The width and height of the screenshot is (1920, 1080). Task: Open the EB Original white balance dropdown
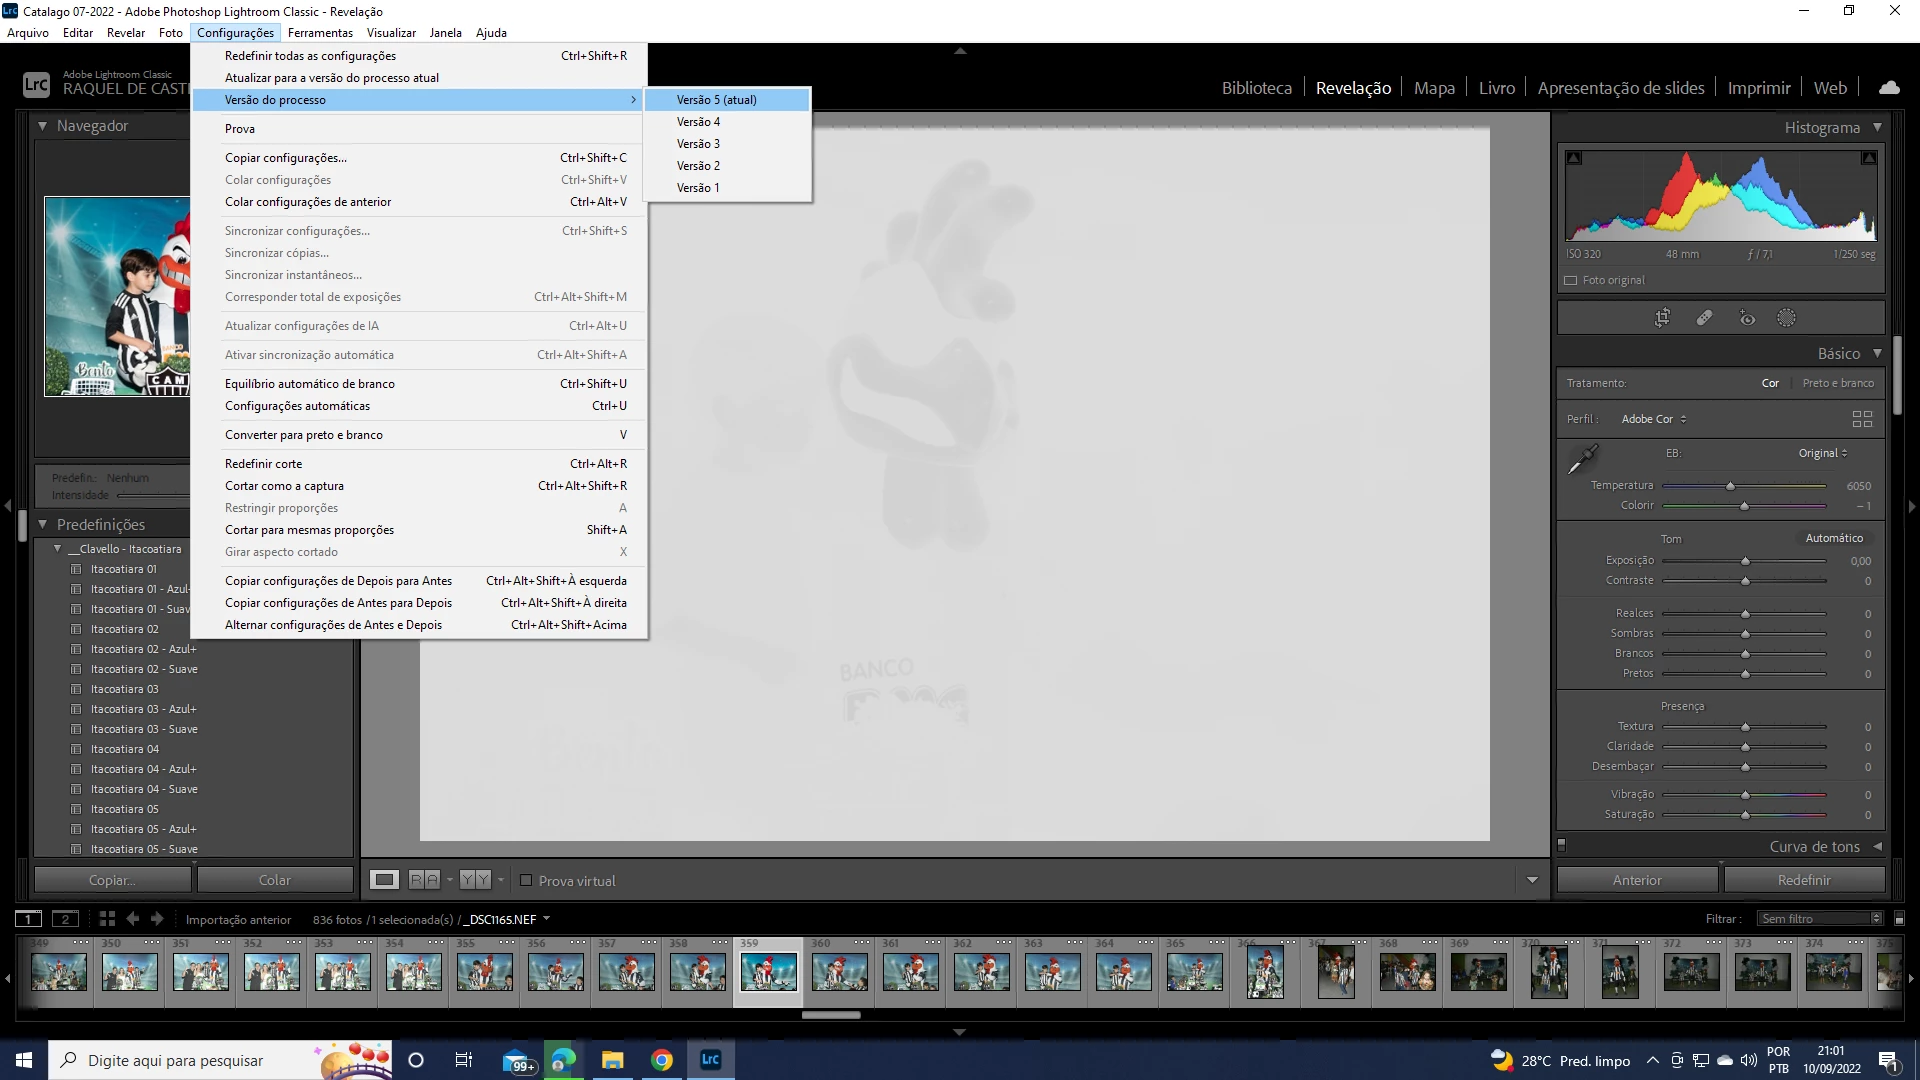[1822, 453]
